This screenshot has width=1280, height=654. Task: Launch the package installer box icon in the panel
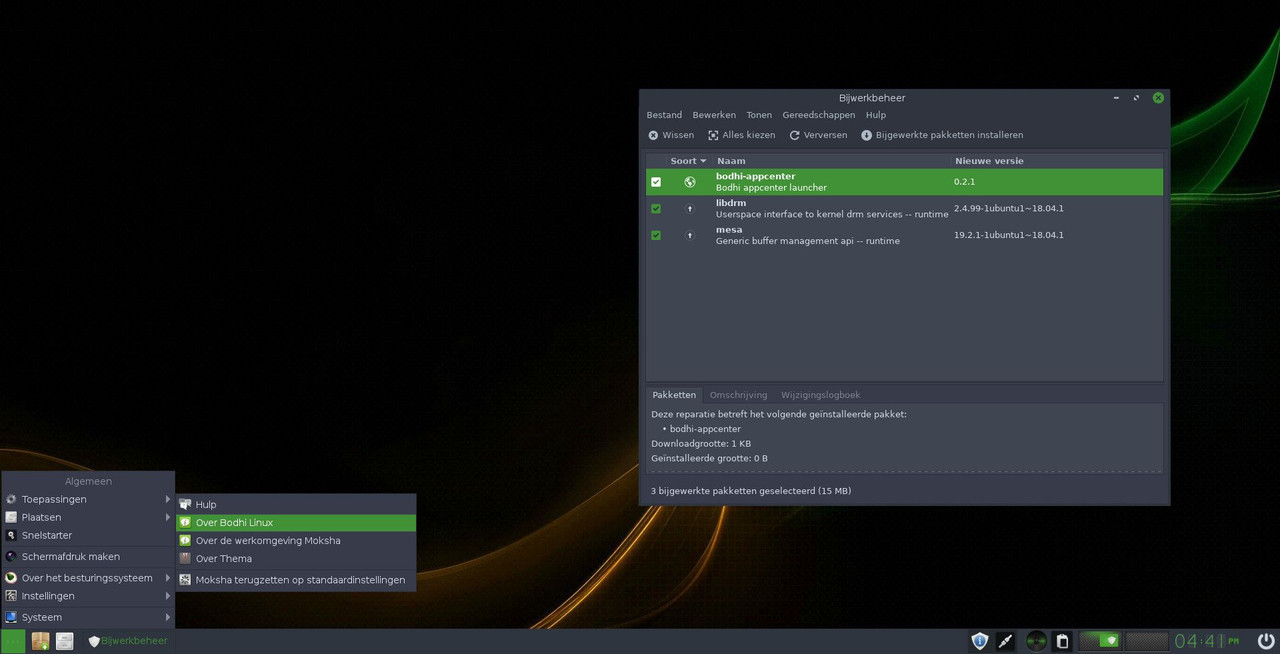40,641
